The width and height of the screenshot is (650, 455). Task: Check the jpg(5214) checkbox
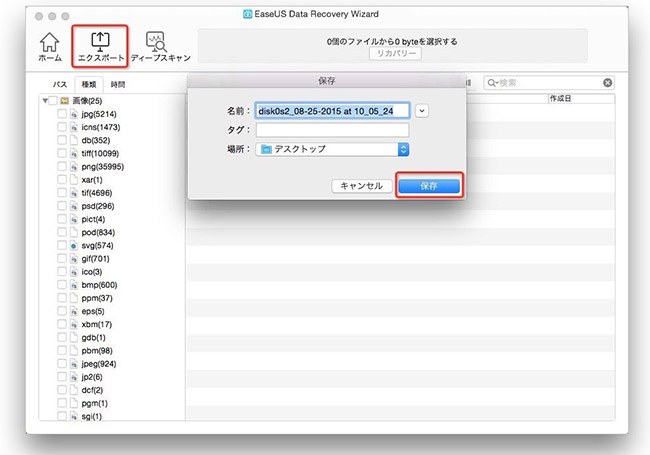tap(62, 114)
